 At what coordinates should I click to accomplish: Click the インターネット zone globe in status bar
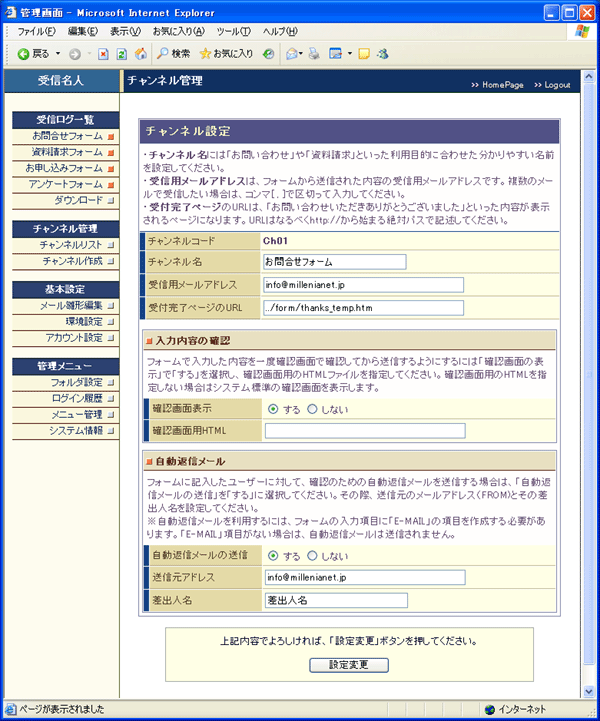coord(490,710)
